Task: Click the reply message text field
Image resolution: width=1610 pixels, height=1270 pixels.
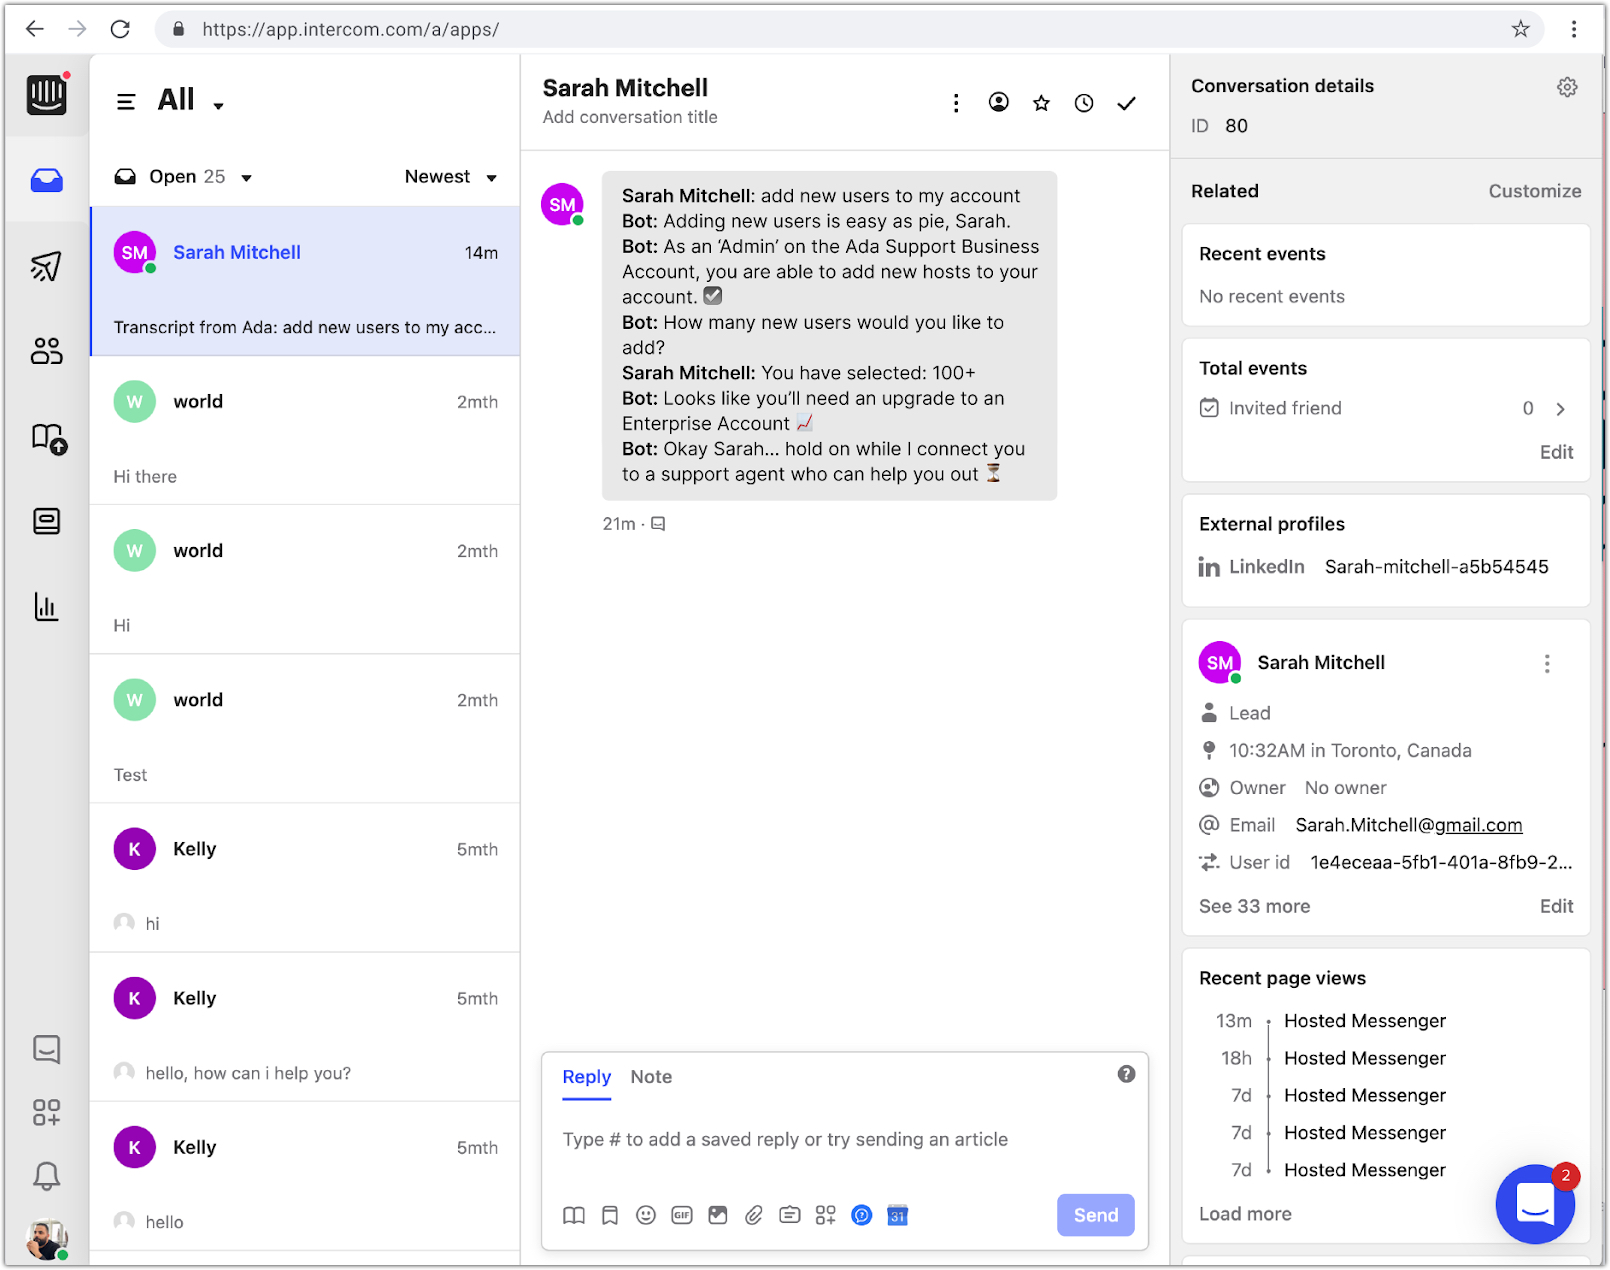Action: 843,1140
